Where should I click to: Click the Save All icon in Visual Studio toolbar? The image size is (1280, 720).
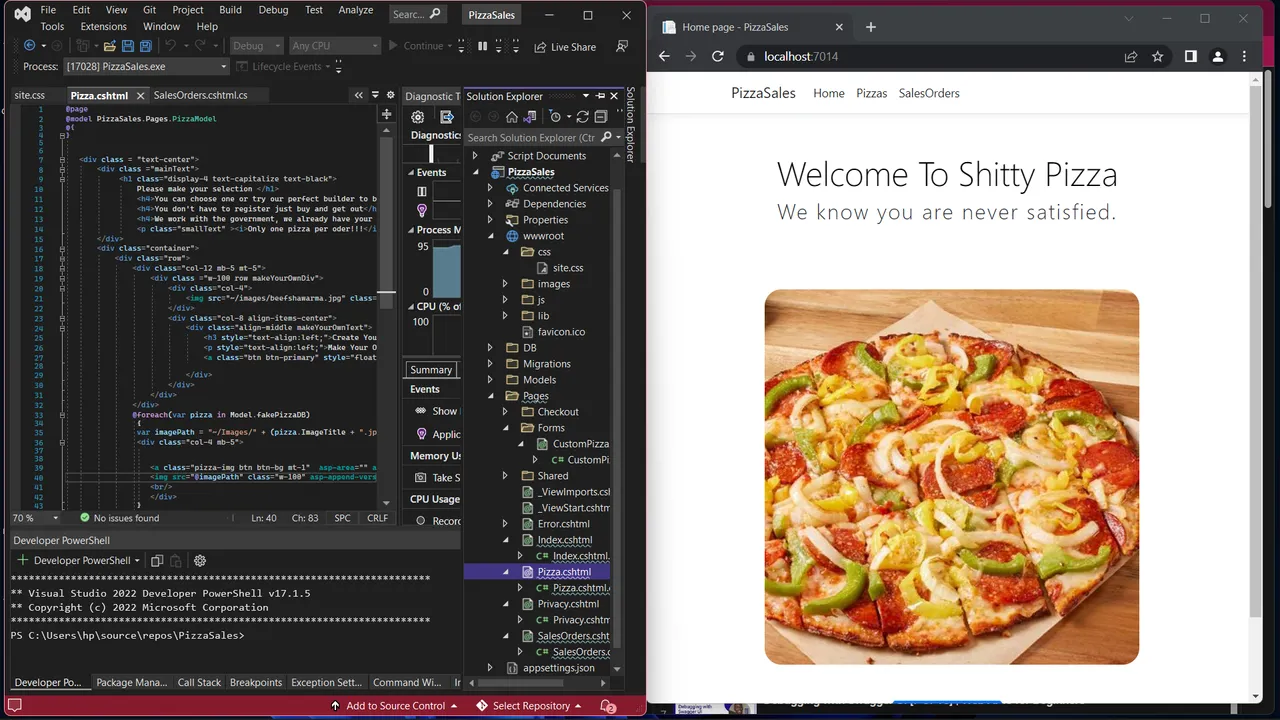click(146, 46)
